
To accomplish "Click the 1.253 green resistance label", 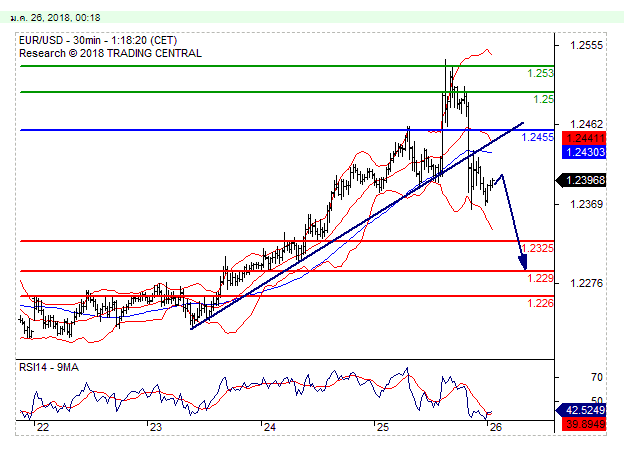I will pyautogui.click(x=540, y=73).
